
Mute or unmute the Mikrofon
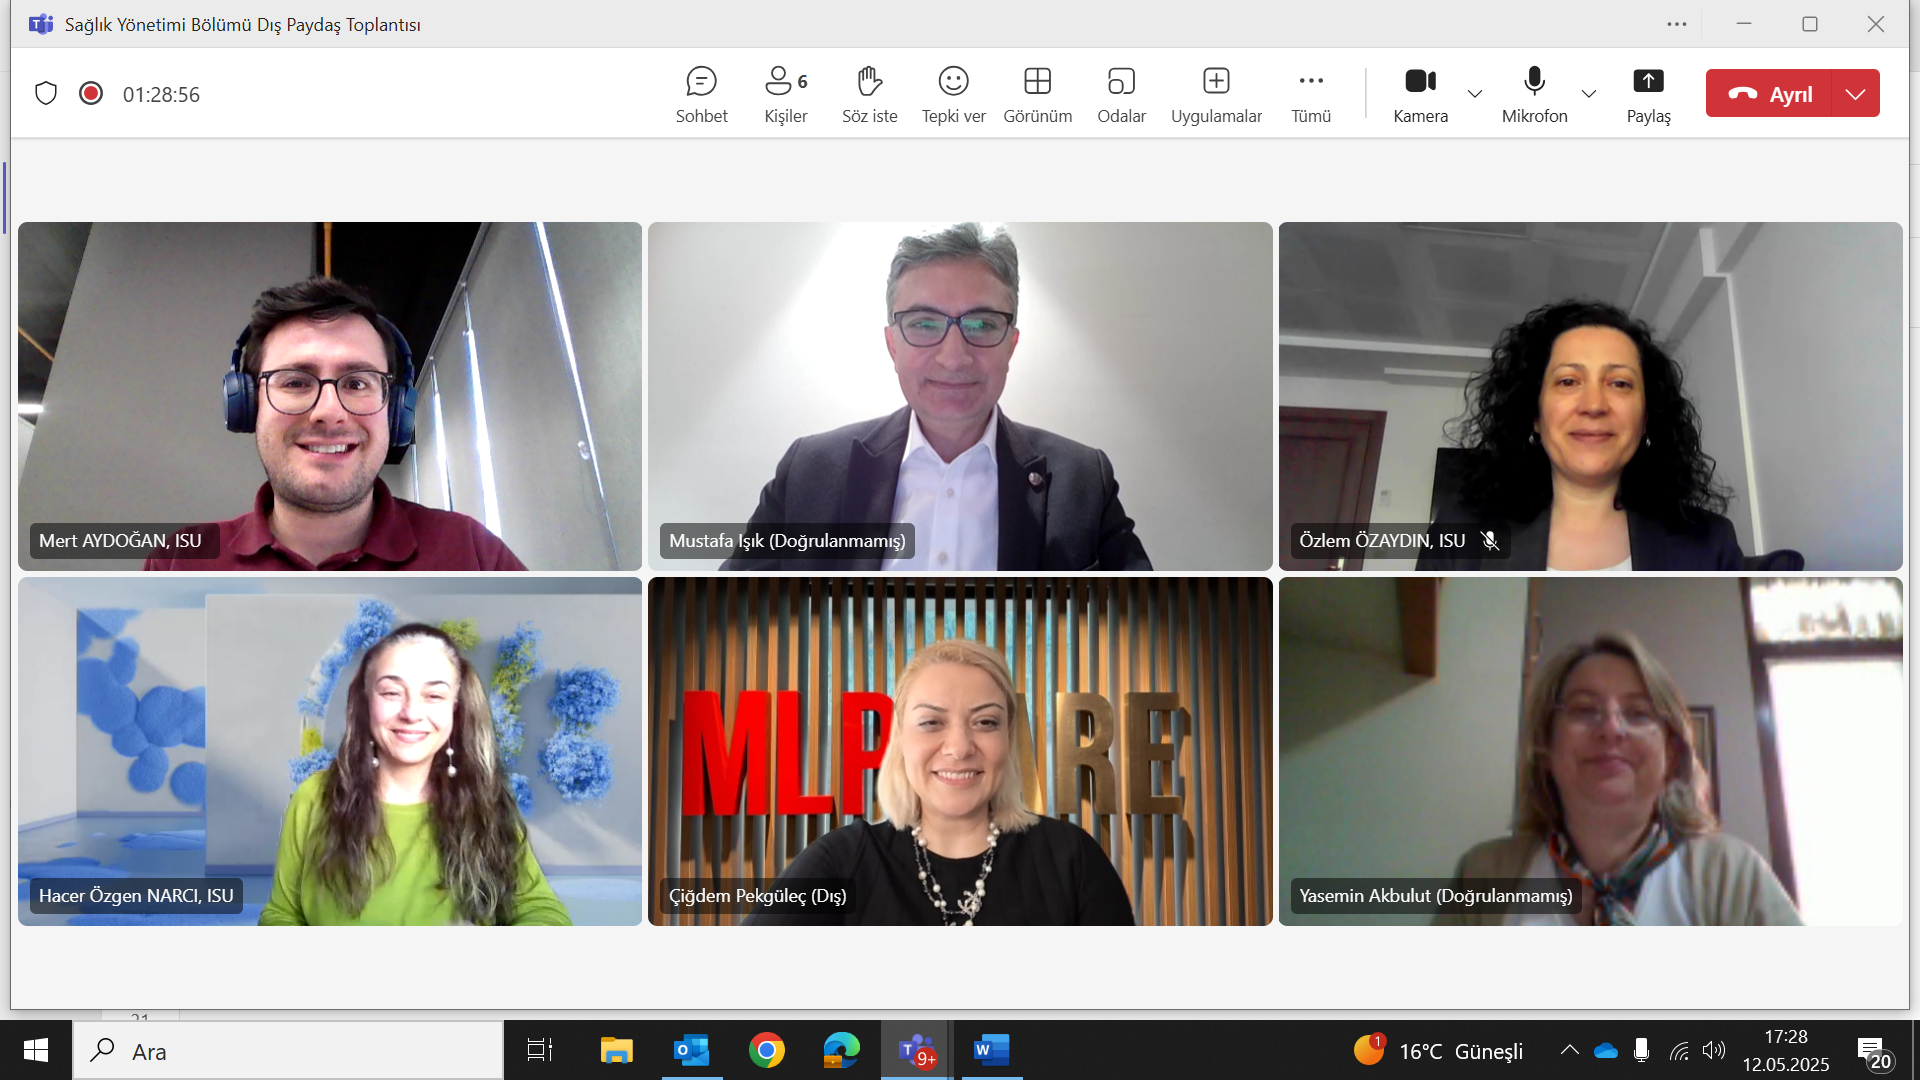(x=1534, y=94)
